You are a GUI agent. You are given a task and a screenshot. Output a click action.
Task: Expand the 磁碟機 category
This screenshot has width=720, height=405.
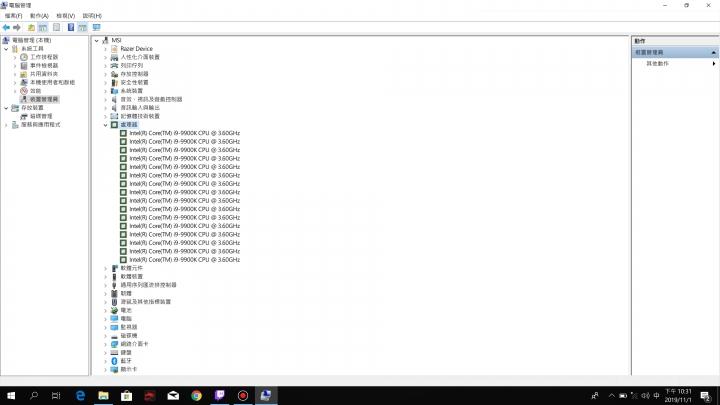(105, 336)
